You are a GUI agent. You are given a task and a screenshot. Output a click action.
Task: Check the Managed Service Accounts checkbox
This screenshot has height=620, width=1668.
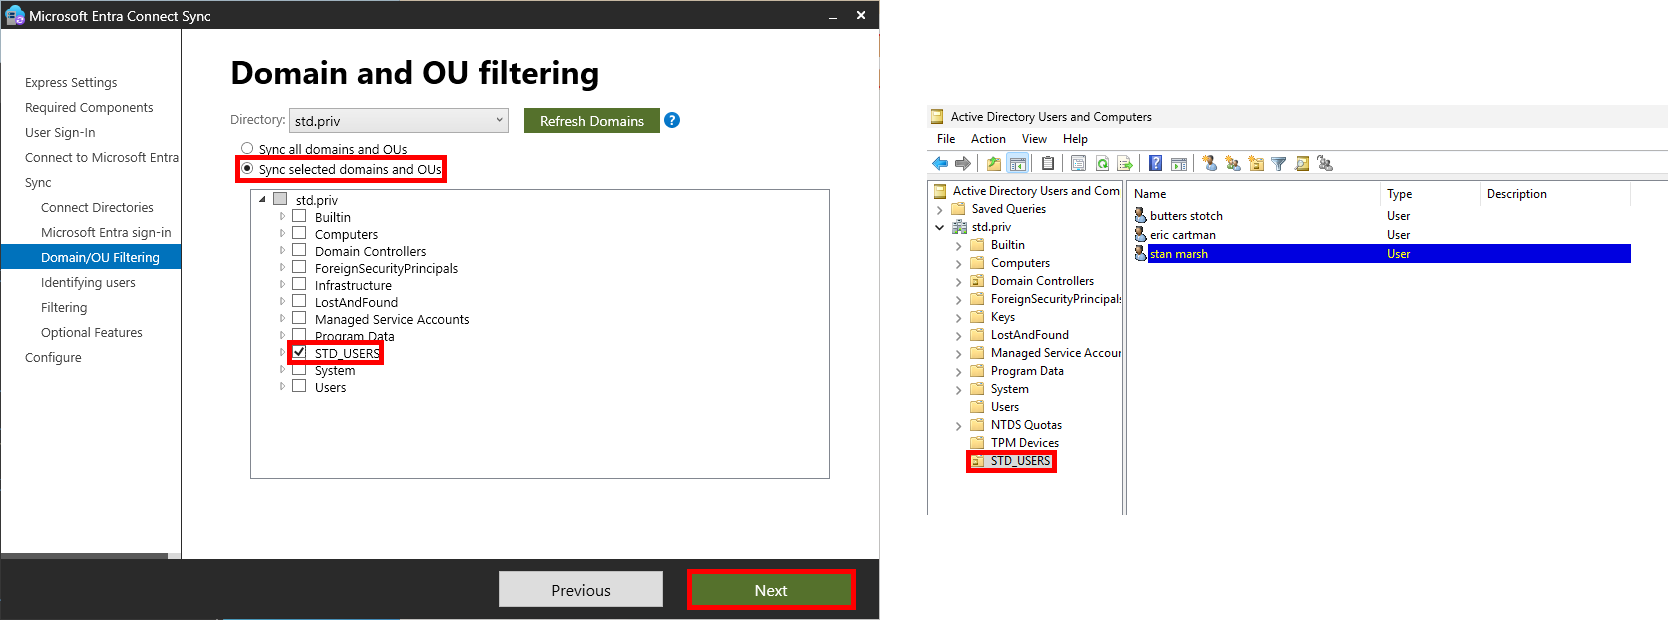(x=299, y=318)
